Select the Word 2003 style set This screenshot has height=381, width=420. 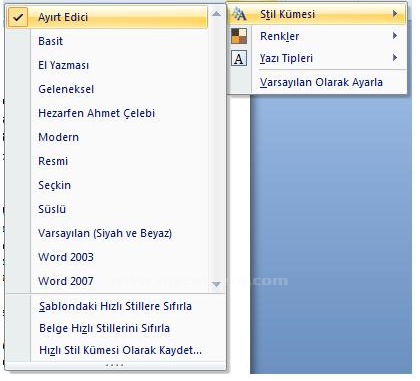107,257
